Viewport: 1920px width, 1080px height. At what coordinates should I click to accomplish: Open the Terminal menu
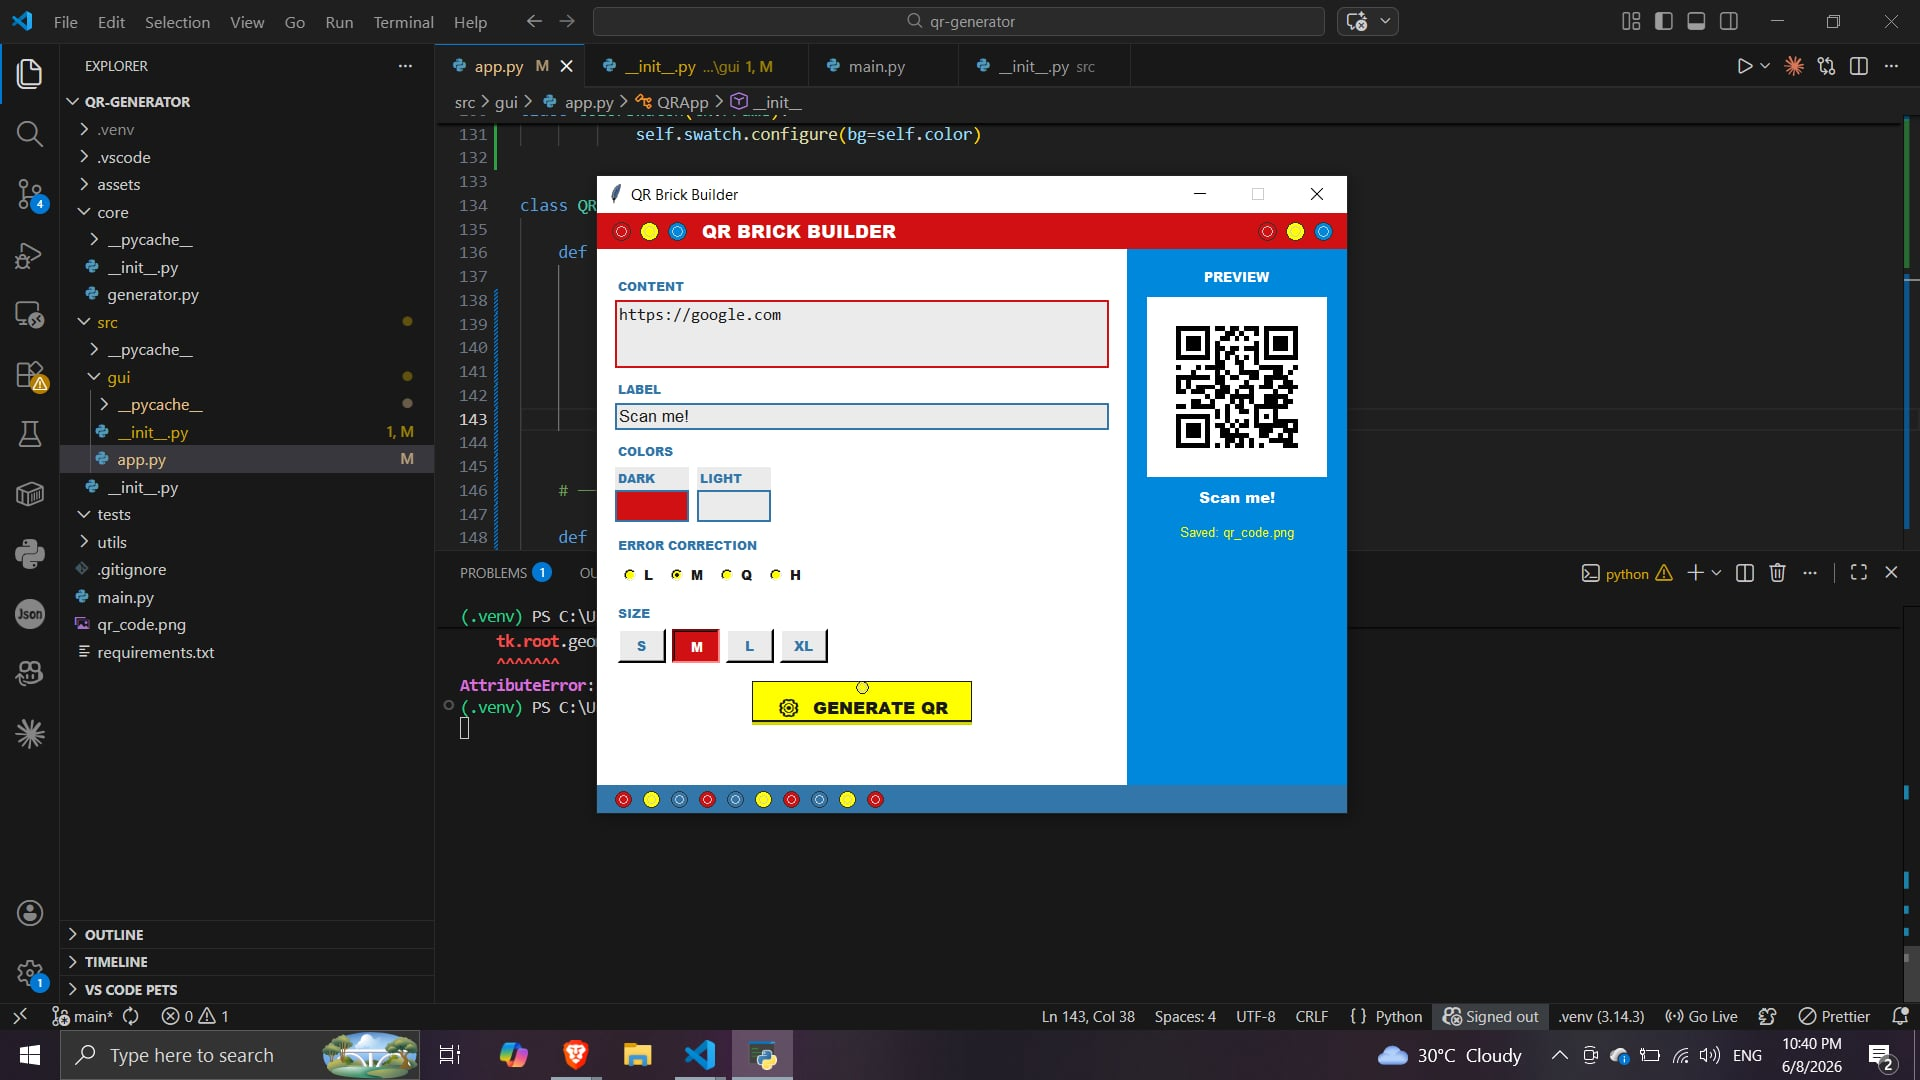pyautogui.click(x=403, y=21)
